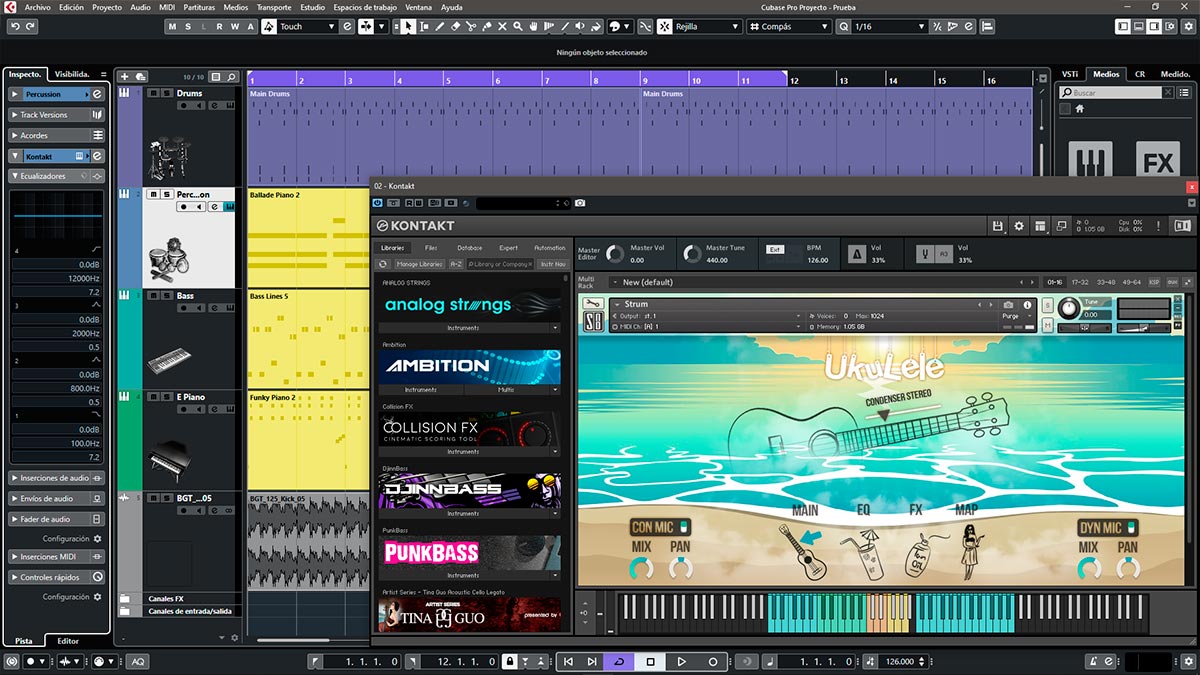
Task: Open the MAP hula dancer page
Action: [x=968, y=553]
